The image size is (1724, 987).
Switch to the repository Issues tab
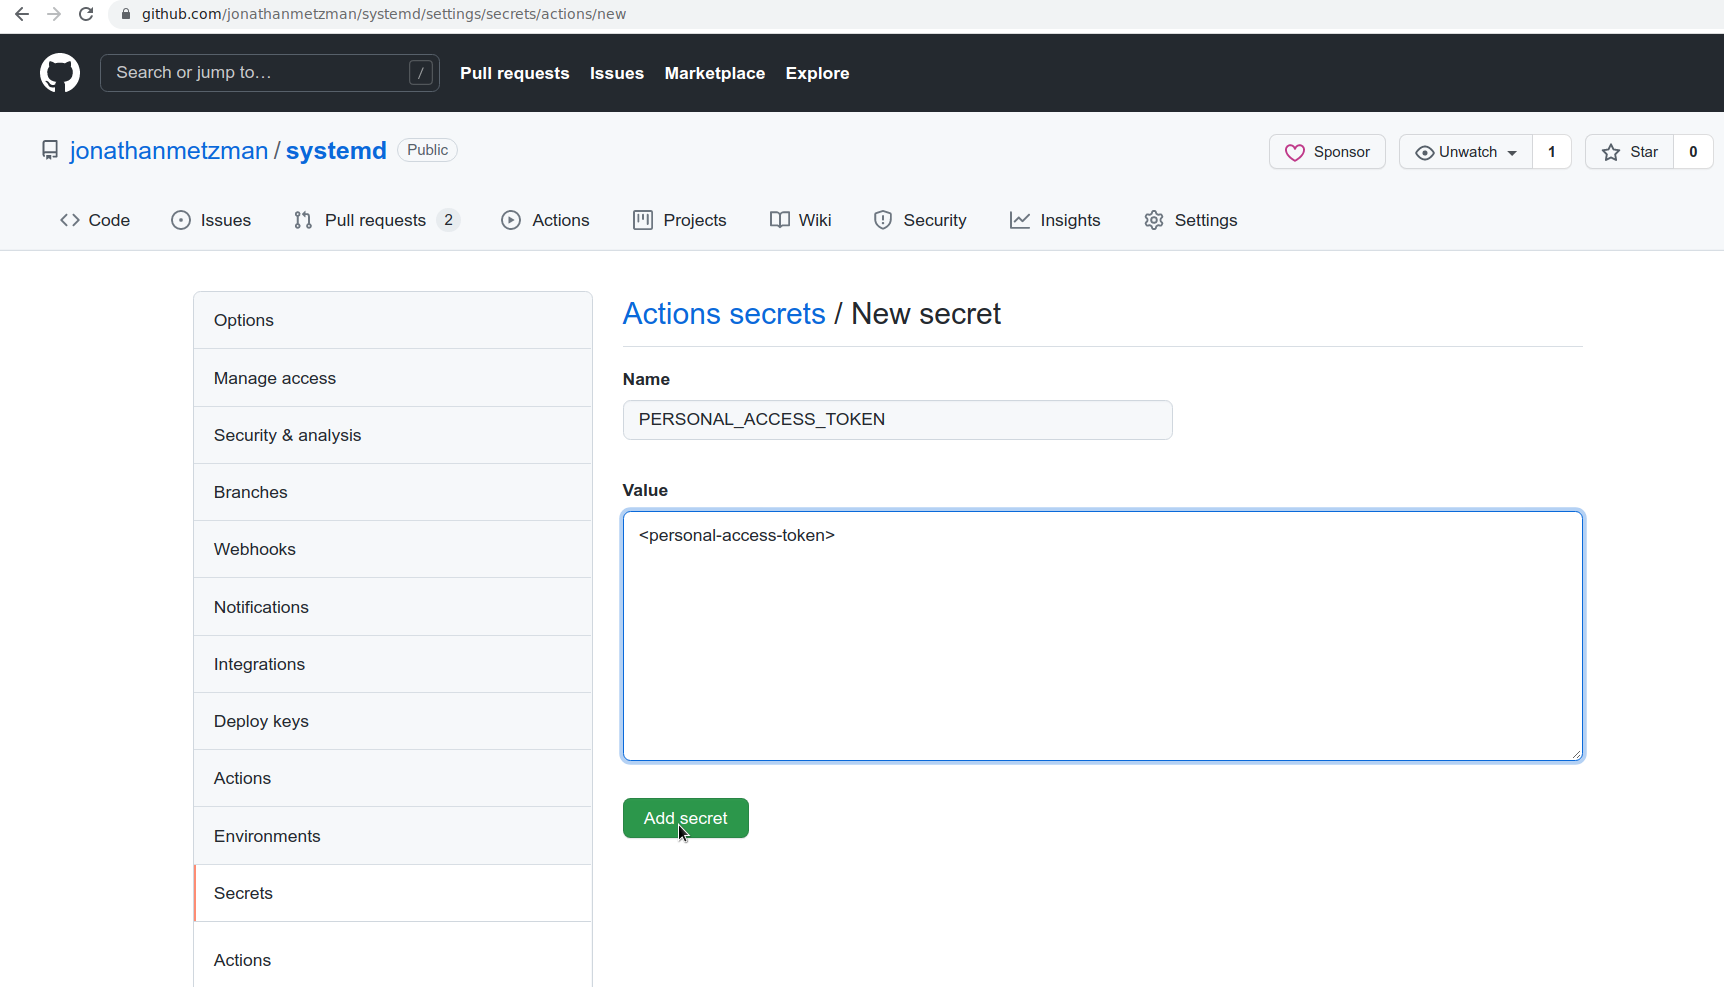(x=211, y=220)
